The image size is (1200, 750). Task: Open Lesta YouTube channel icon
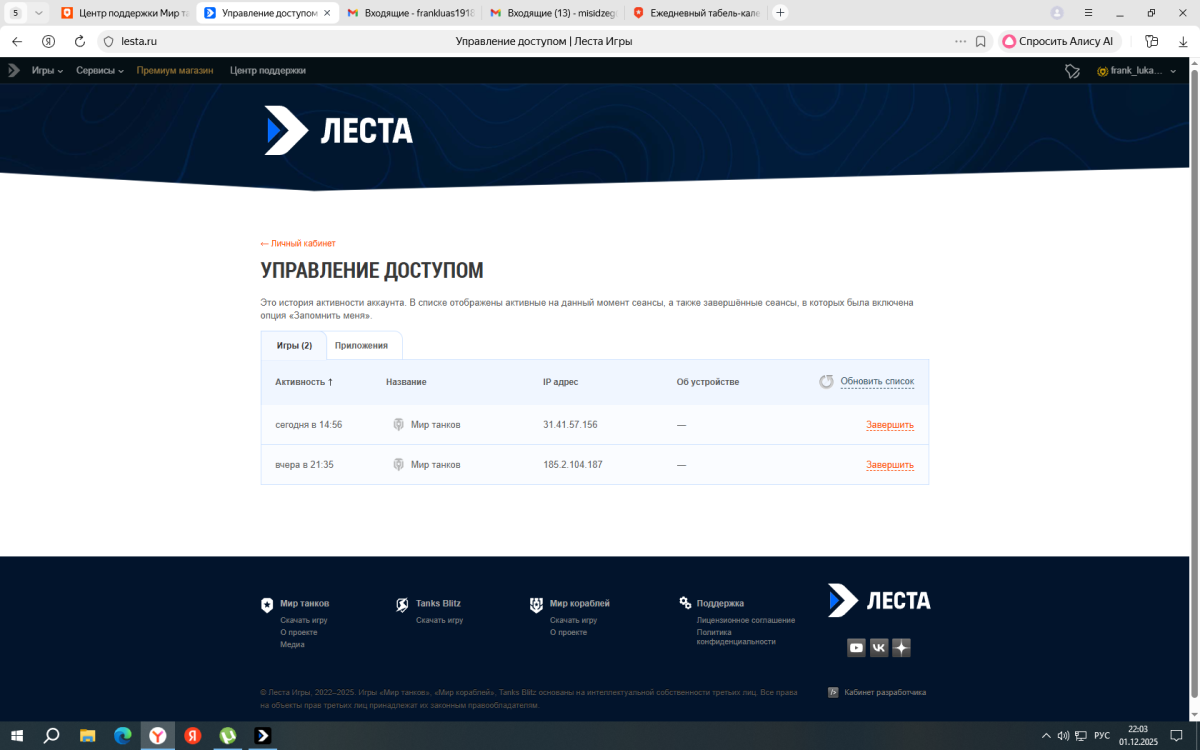tap(856, 648)
